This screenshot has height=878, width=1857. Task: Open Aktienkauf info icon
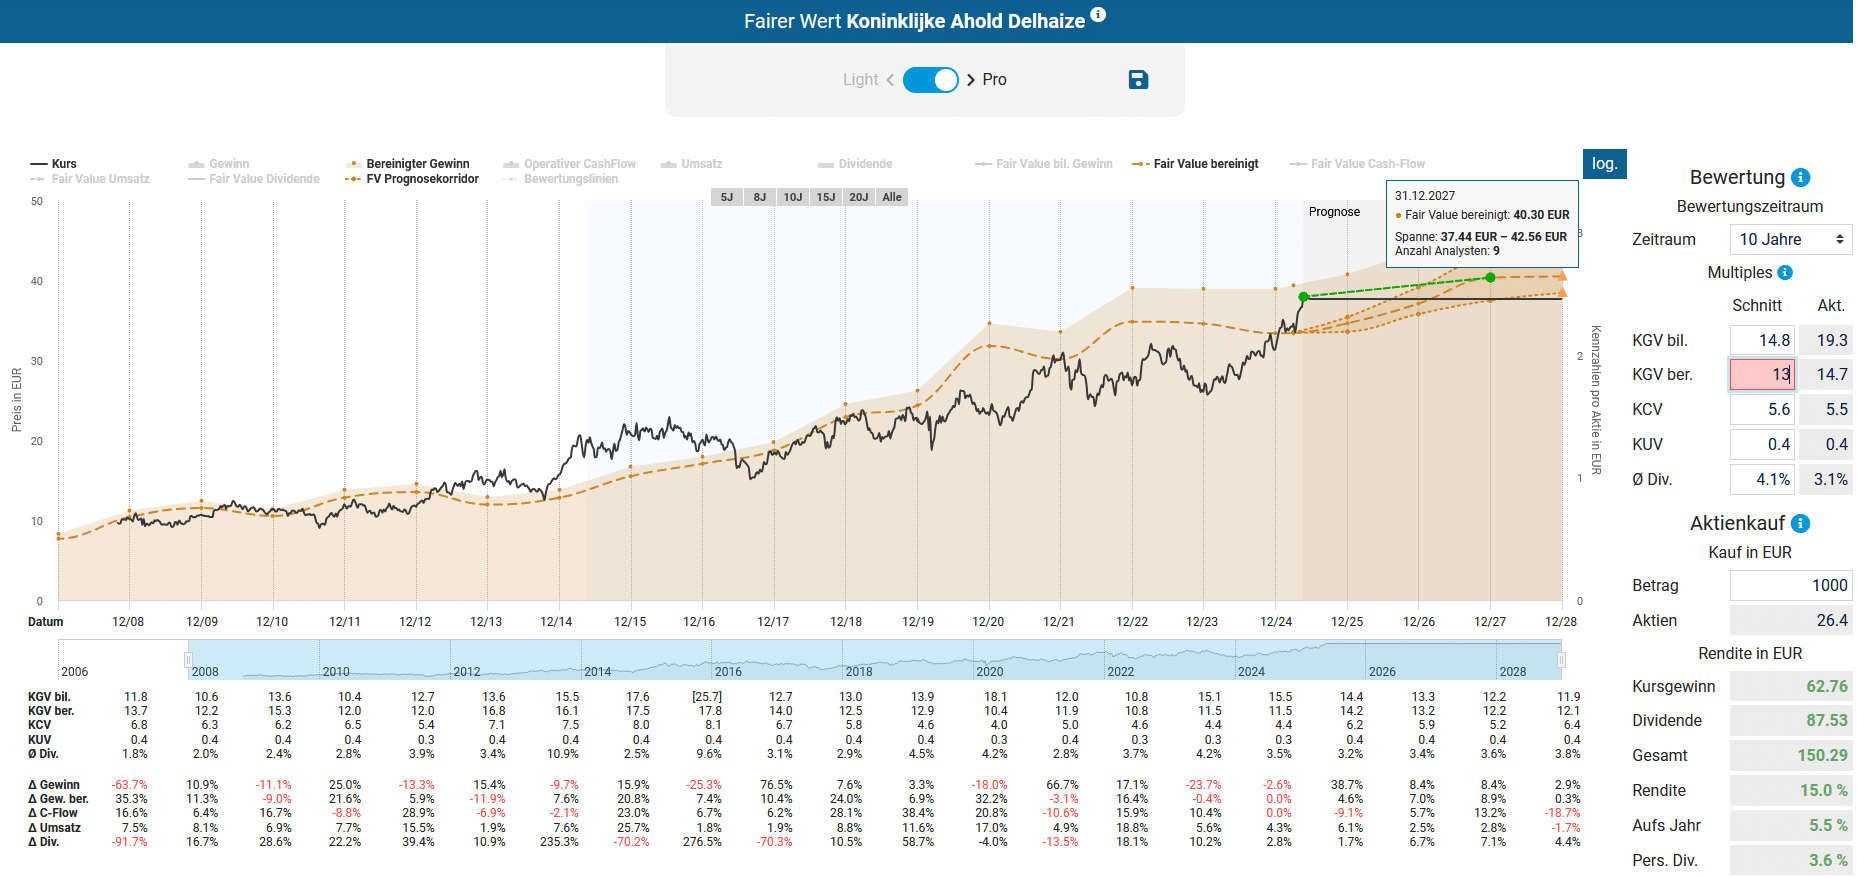(x=1801, y=523)
